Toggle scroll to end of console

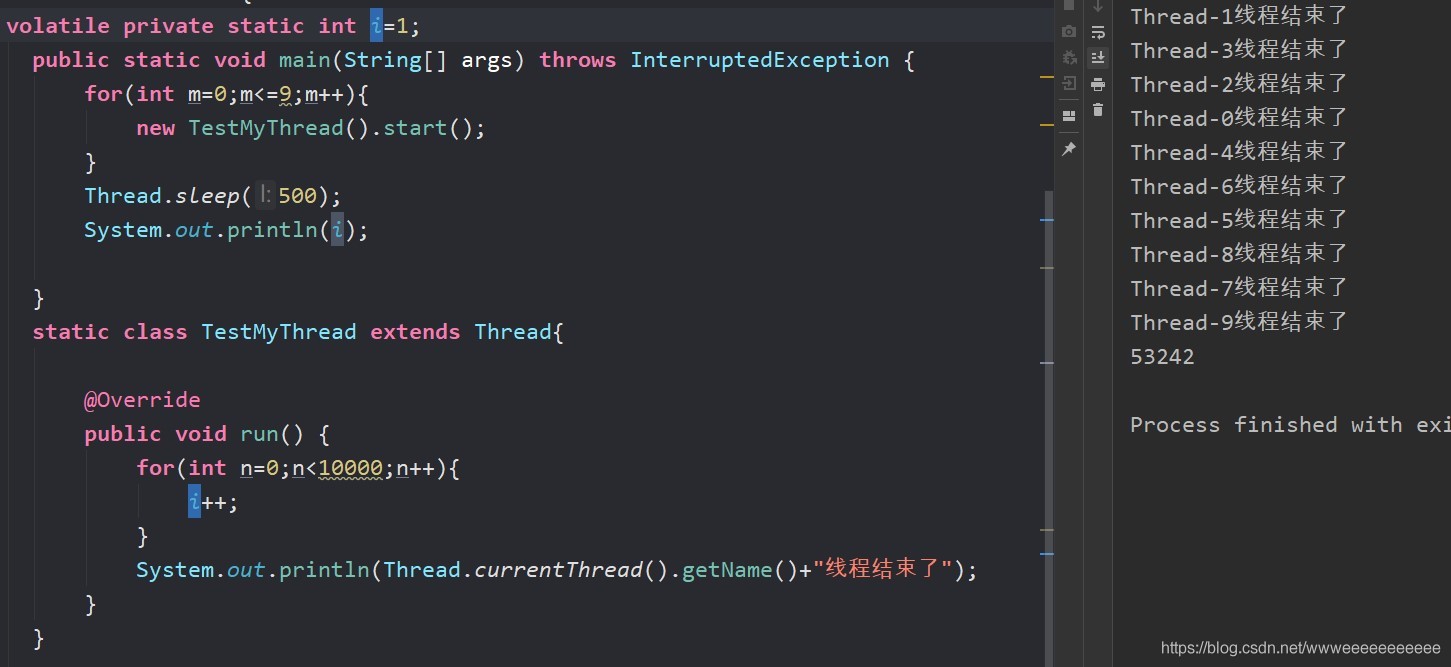(1098, 57)
